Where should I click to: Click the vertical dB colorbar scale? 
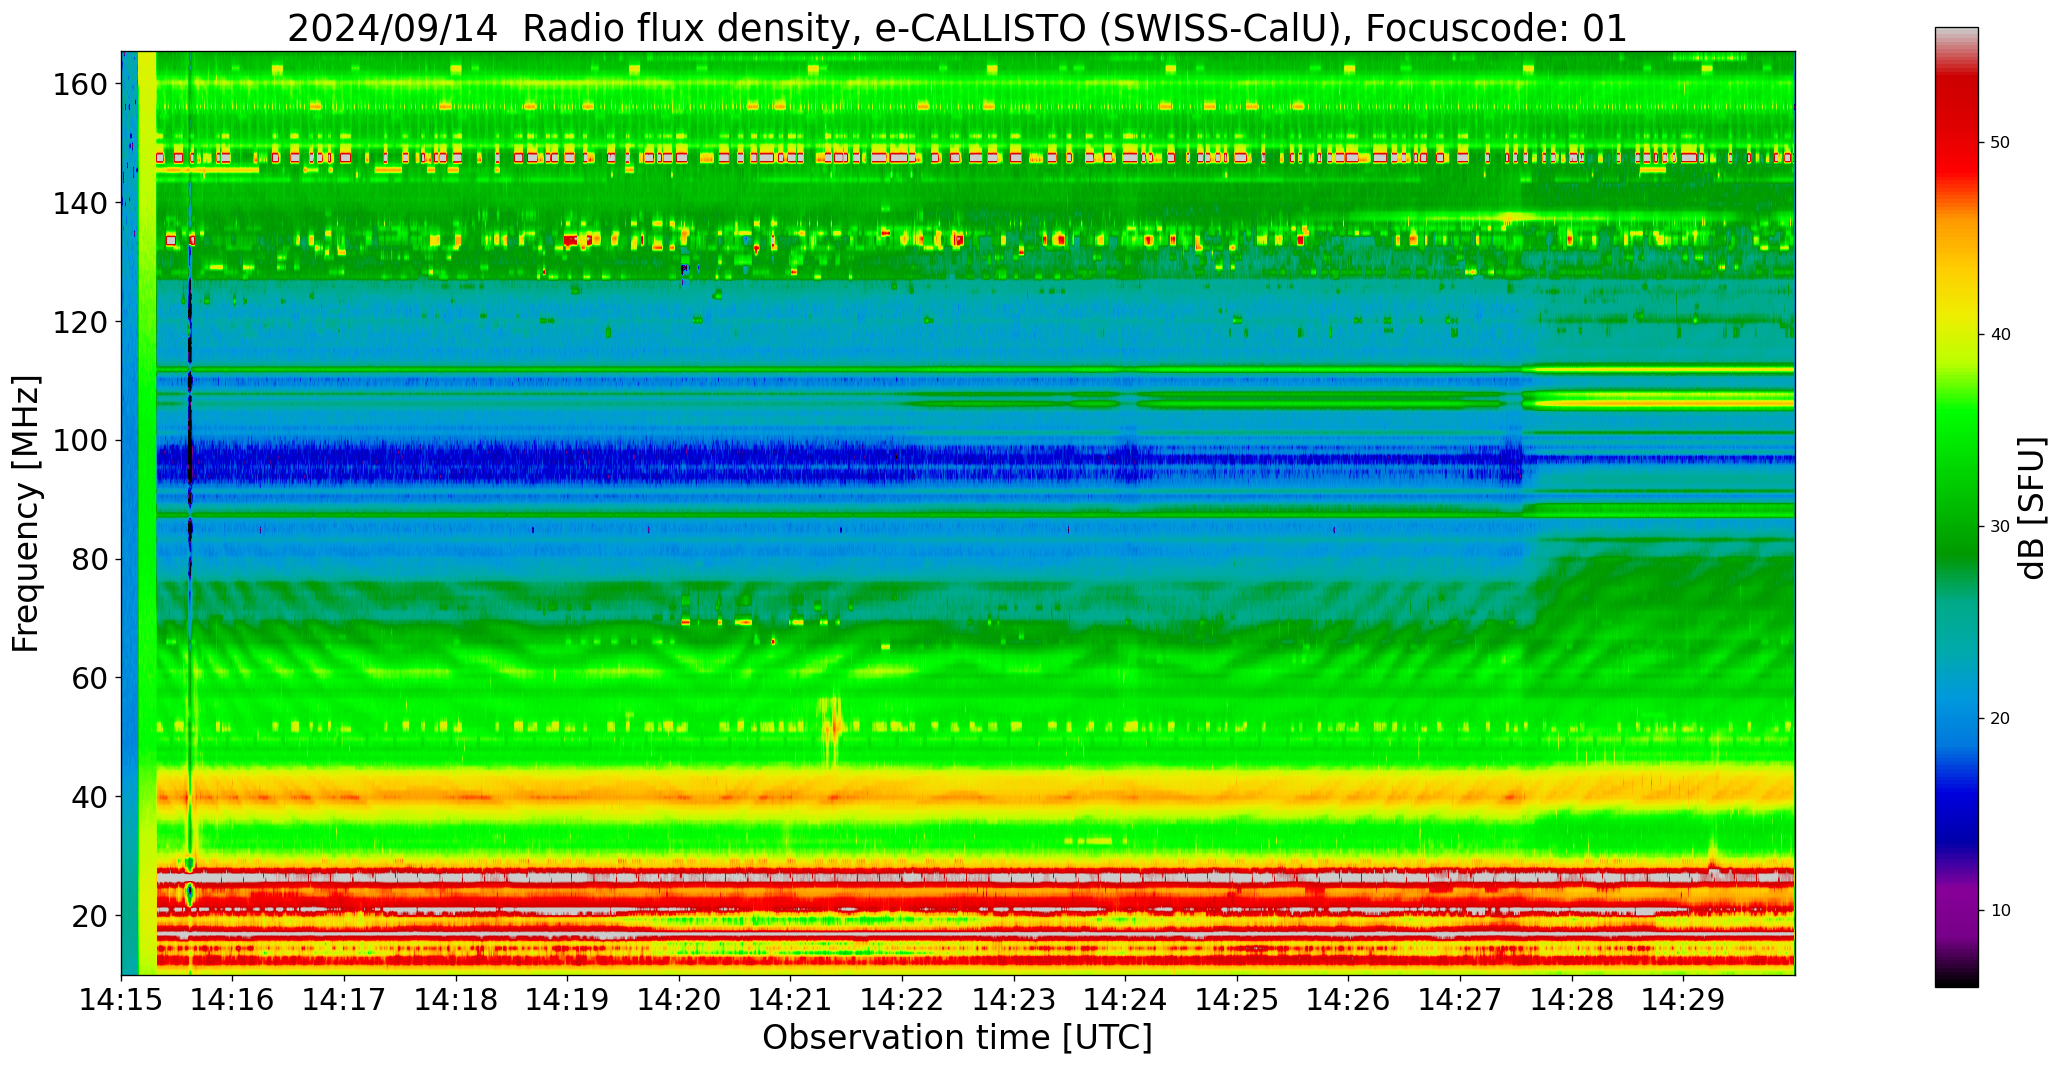point(1957,507)
